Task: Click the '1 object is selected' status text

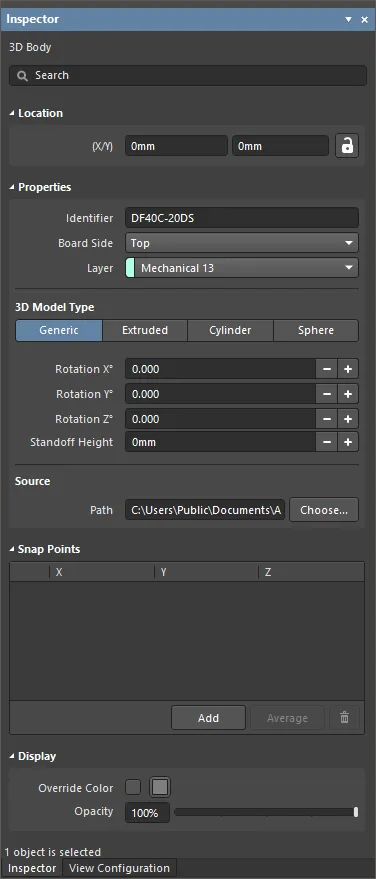Action: (x=53, y=852)
